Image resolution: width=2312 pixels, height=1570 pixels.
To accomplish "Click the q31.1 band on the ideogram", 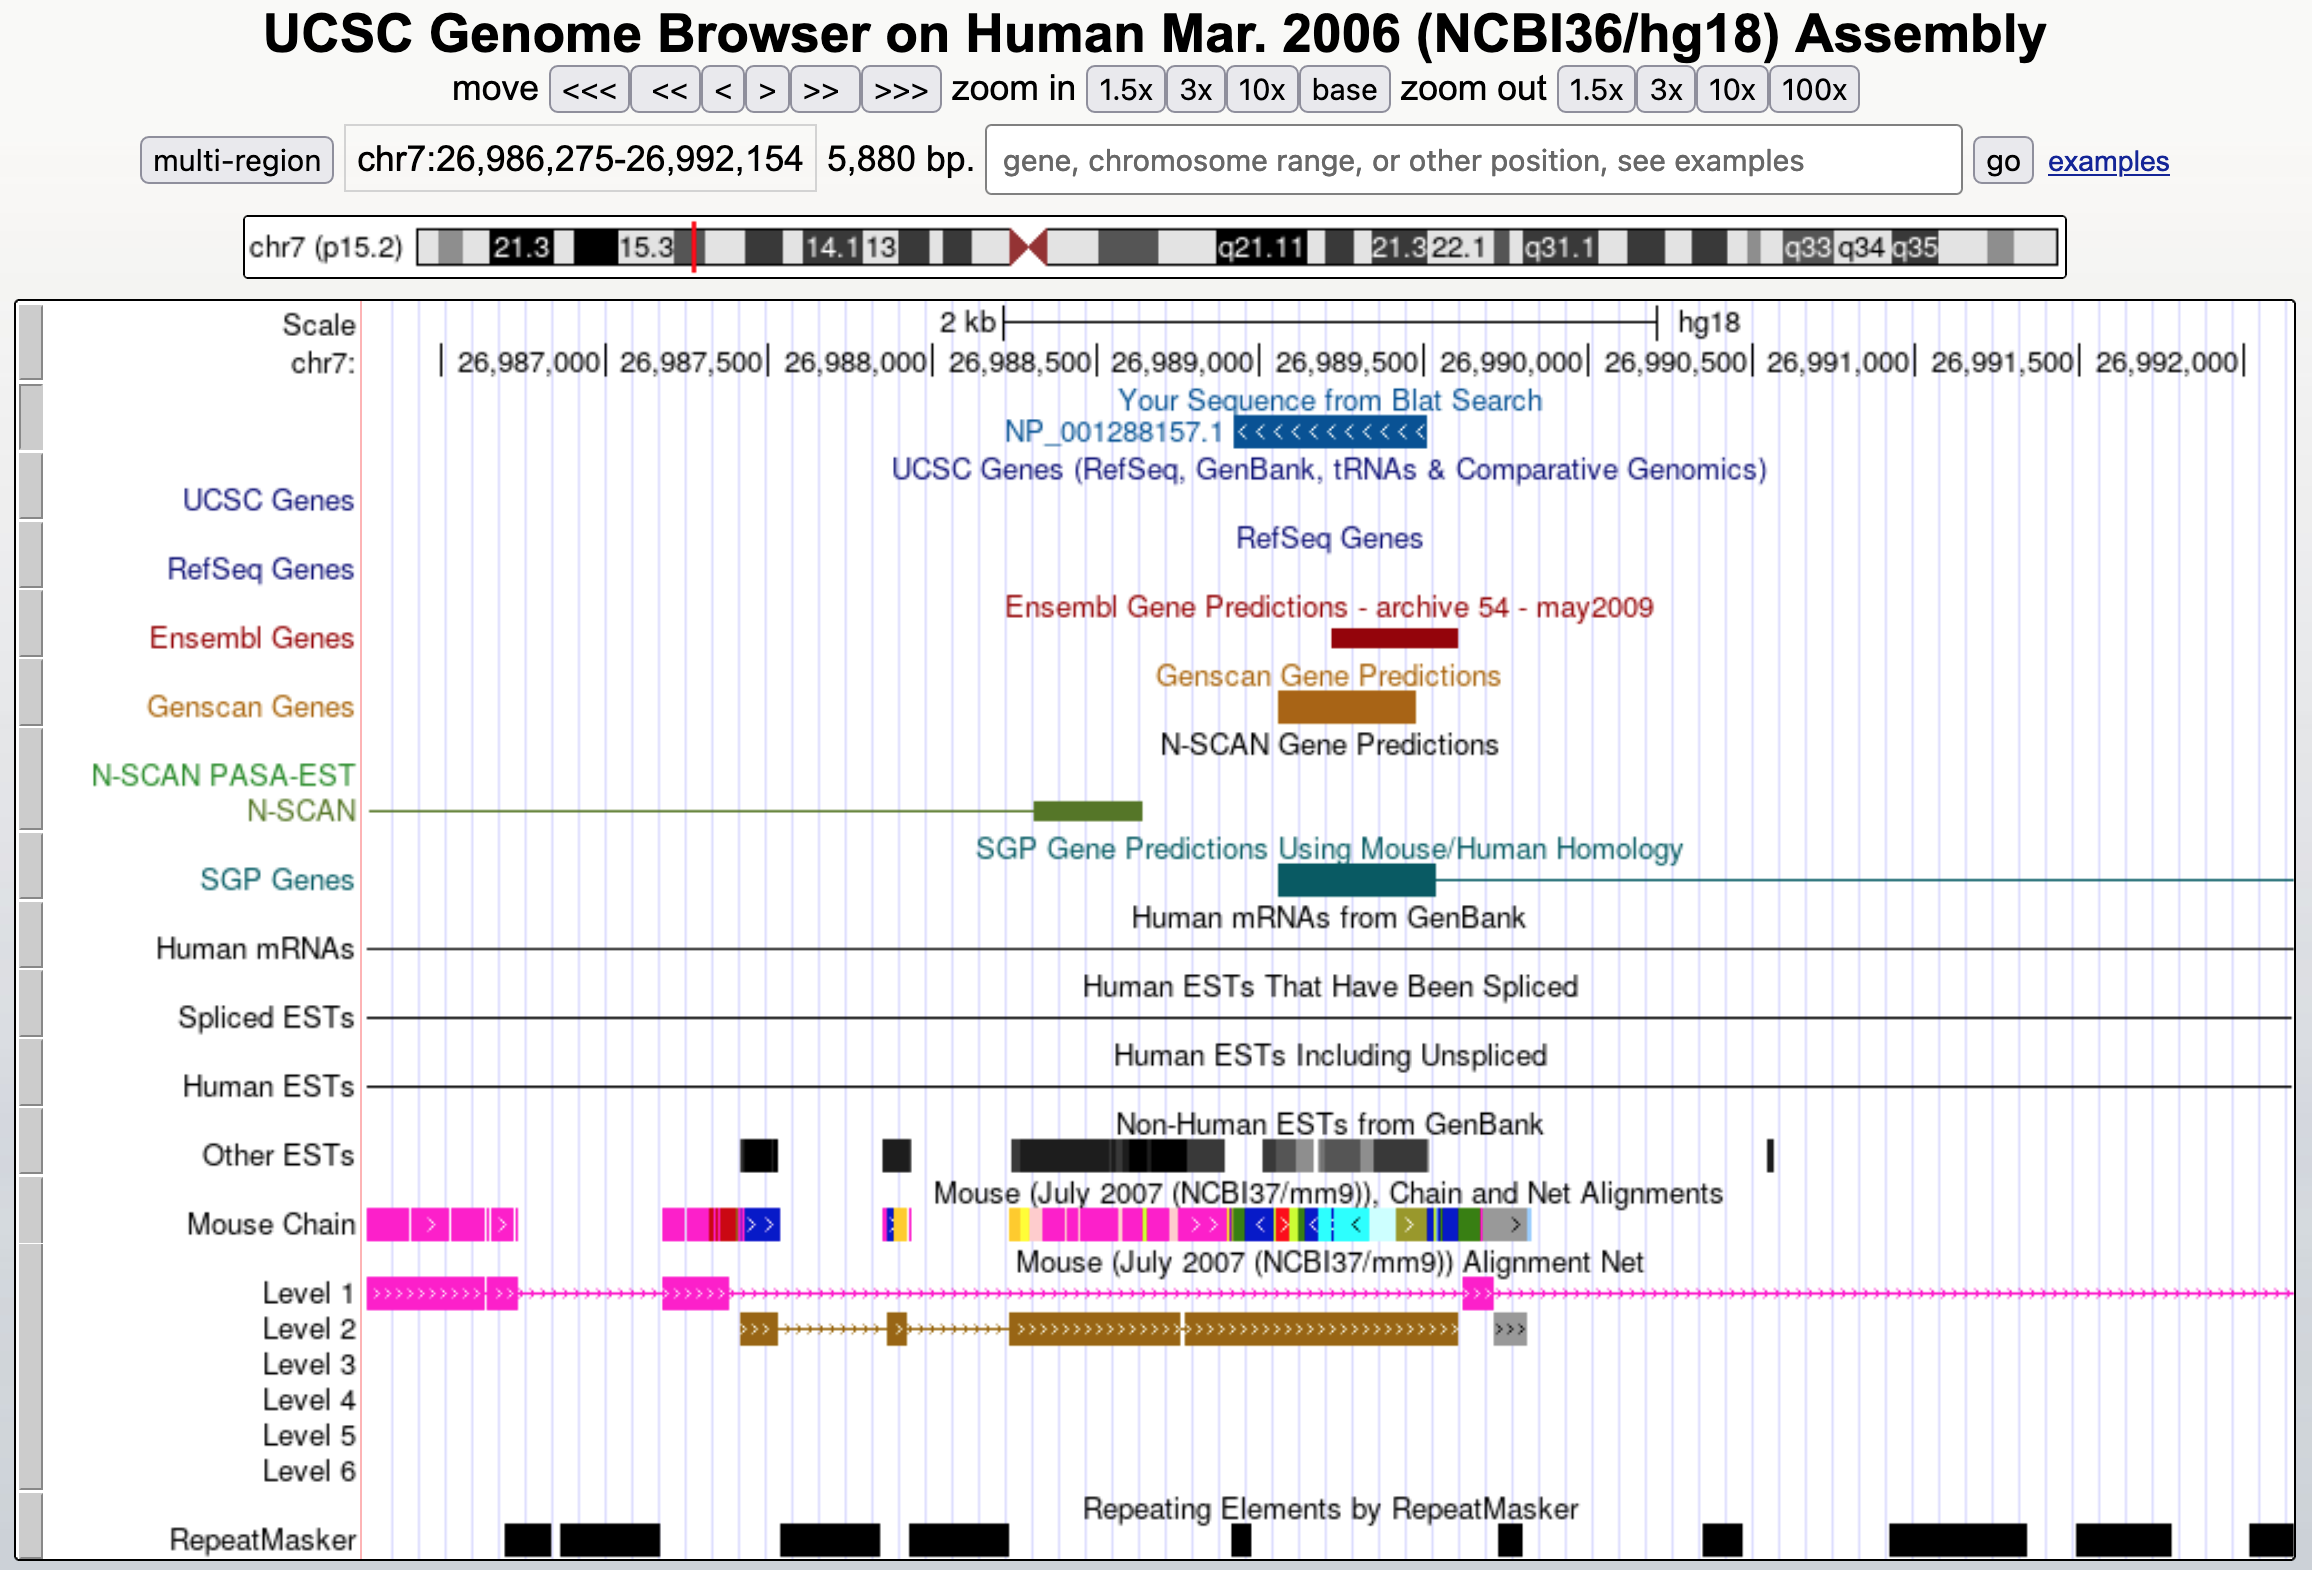I will pyautogui.click(x=1558, y=247).
